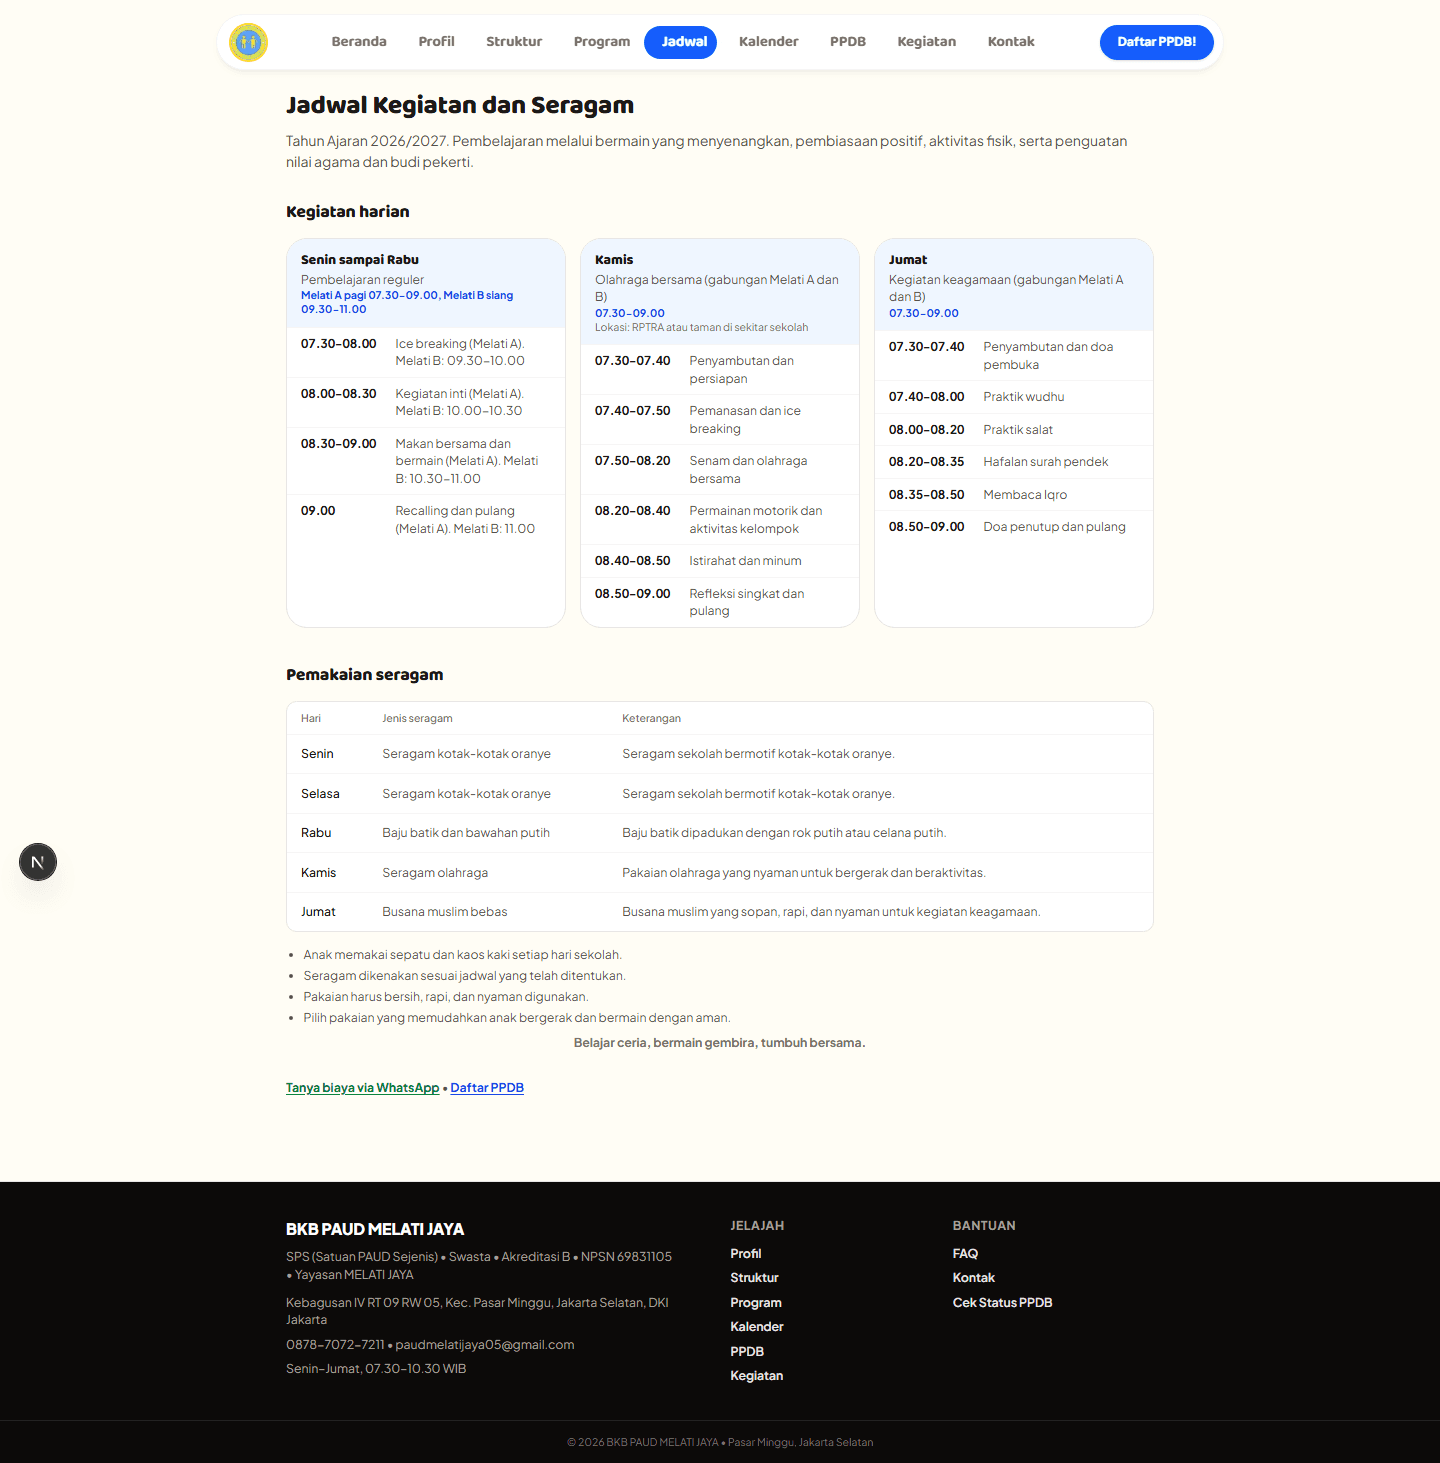Navigate to Kegiatan from navbar
Image resolution: width=1440 pixels, height=1463 pixels.
coord(926,42)
